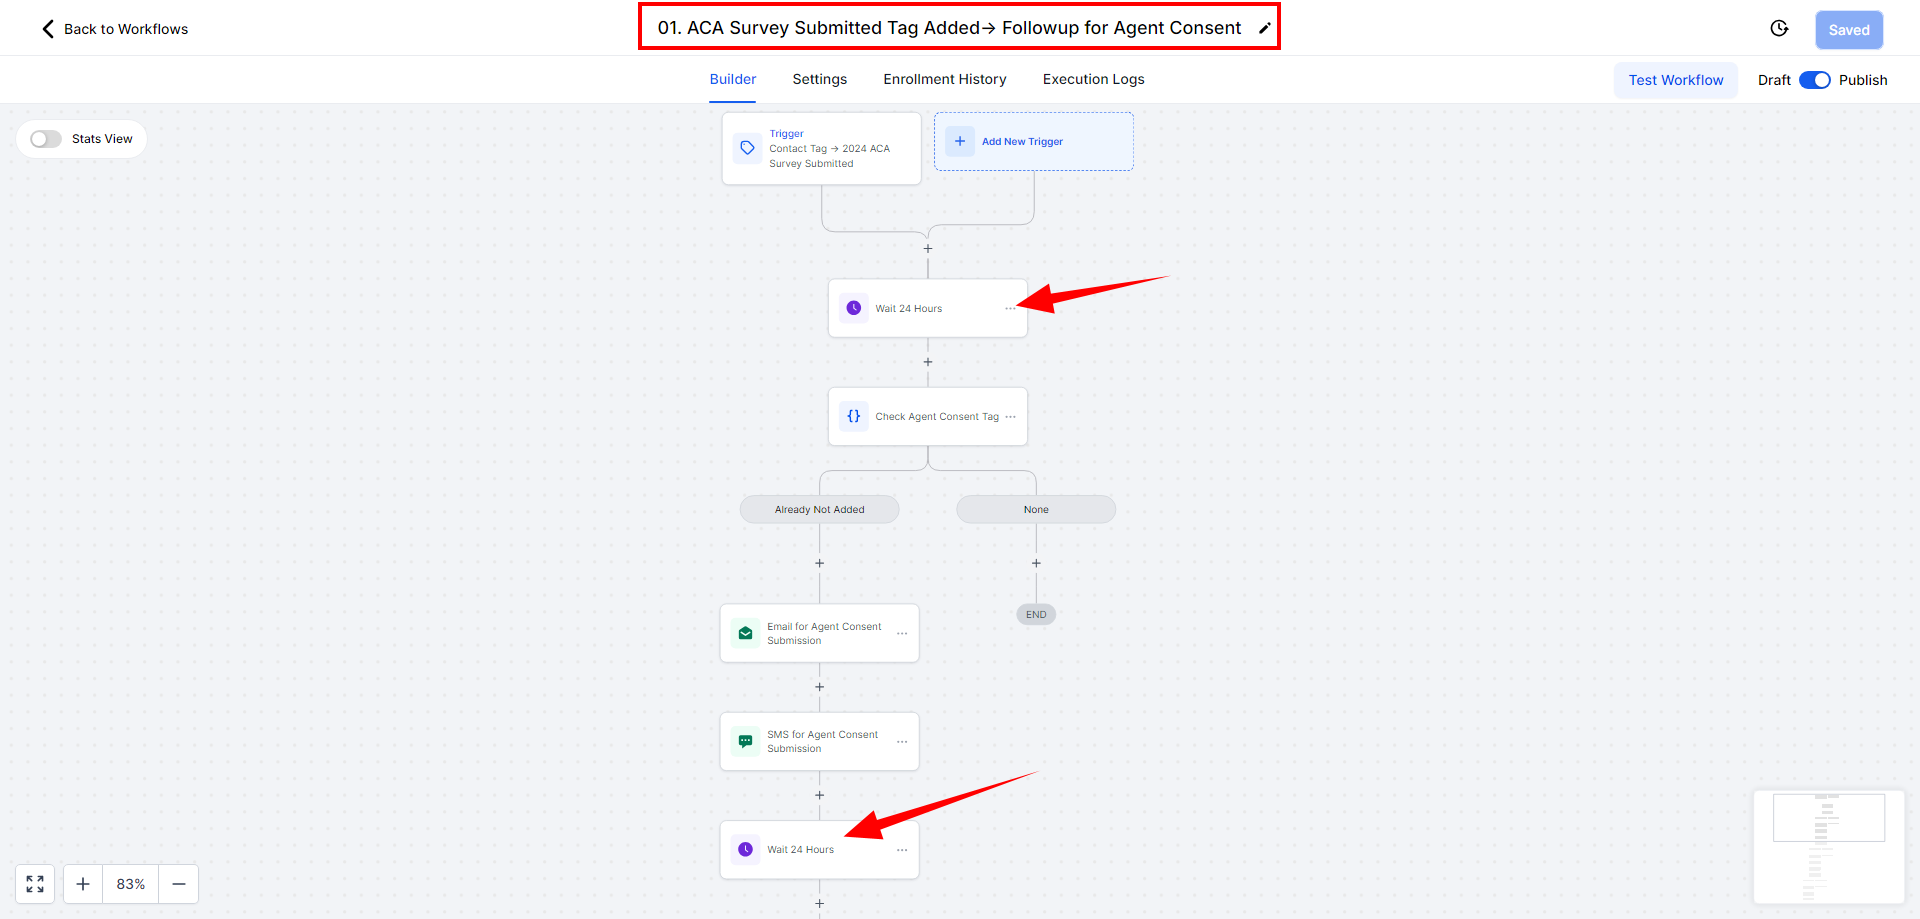Switch to the Settings tab

820,79
